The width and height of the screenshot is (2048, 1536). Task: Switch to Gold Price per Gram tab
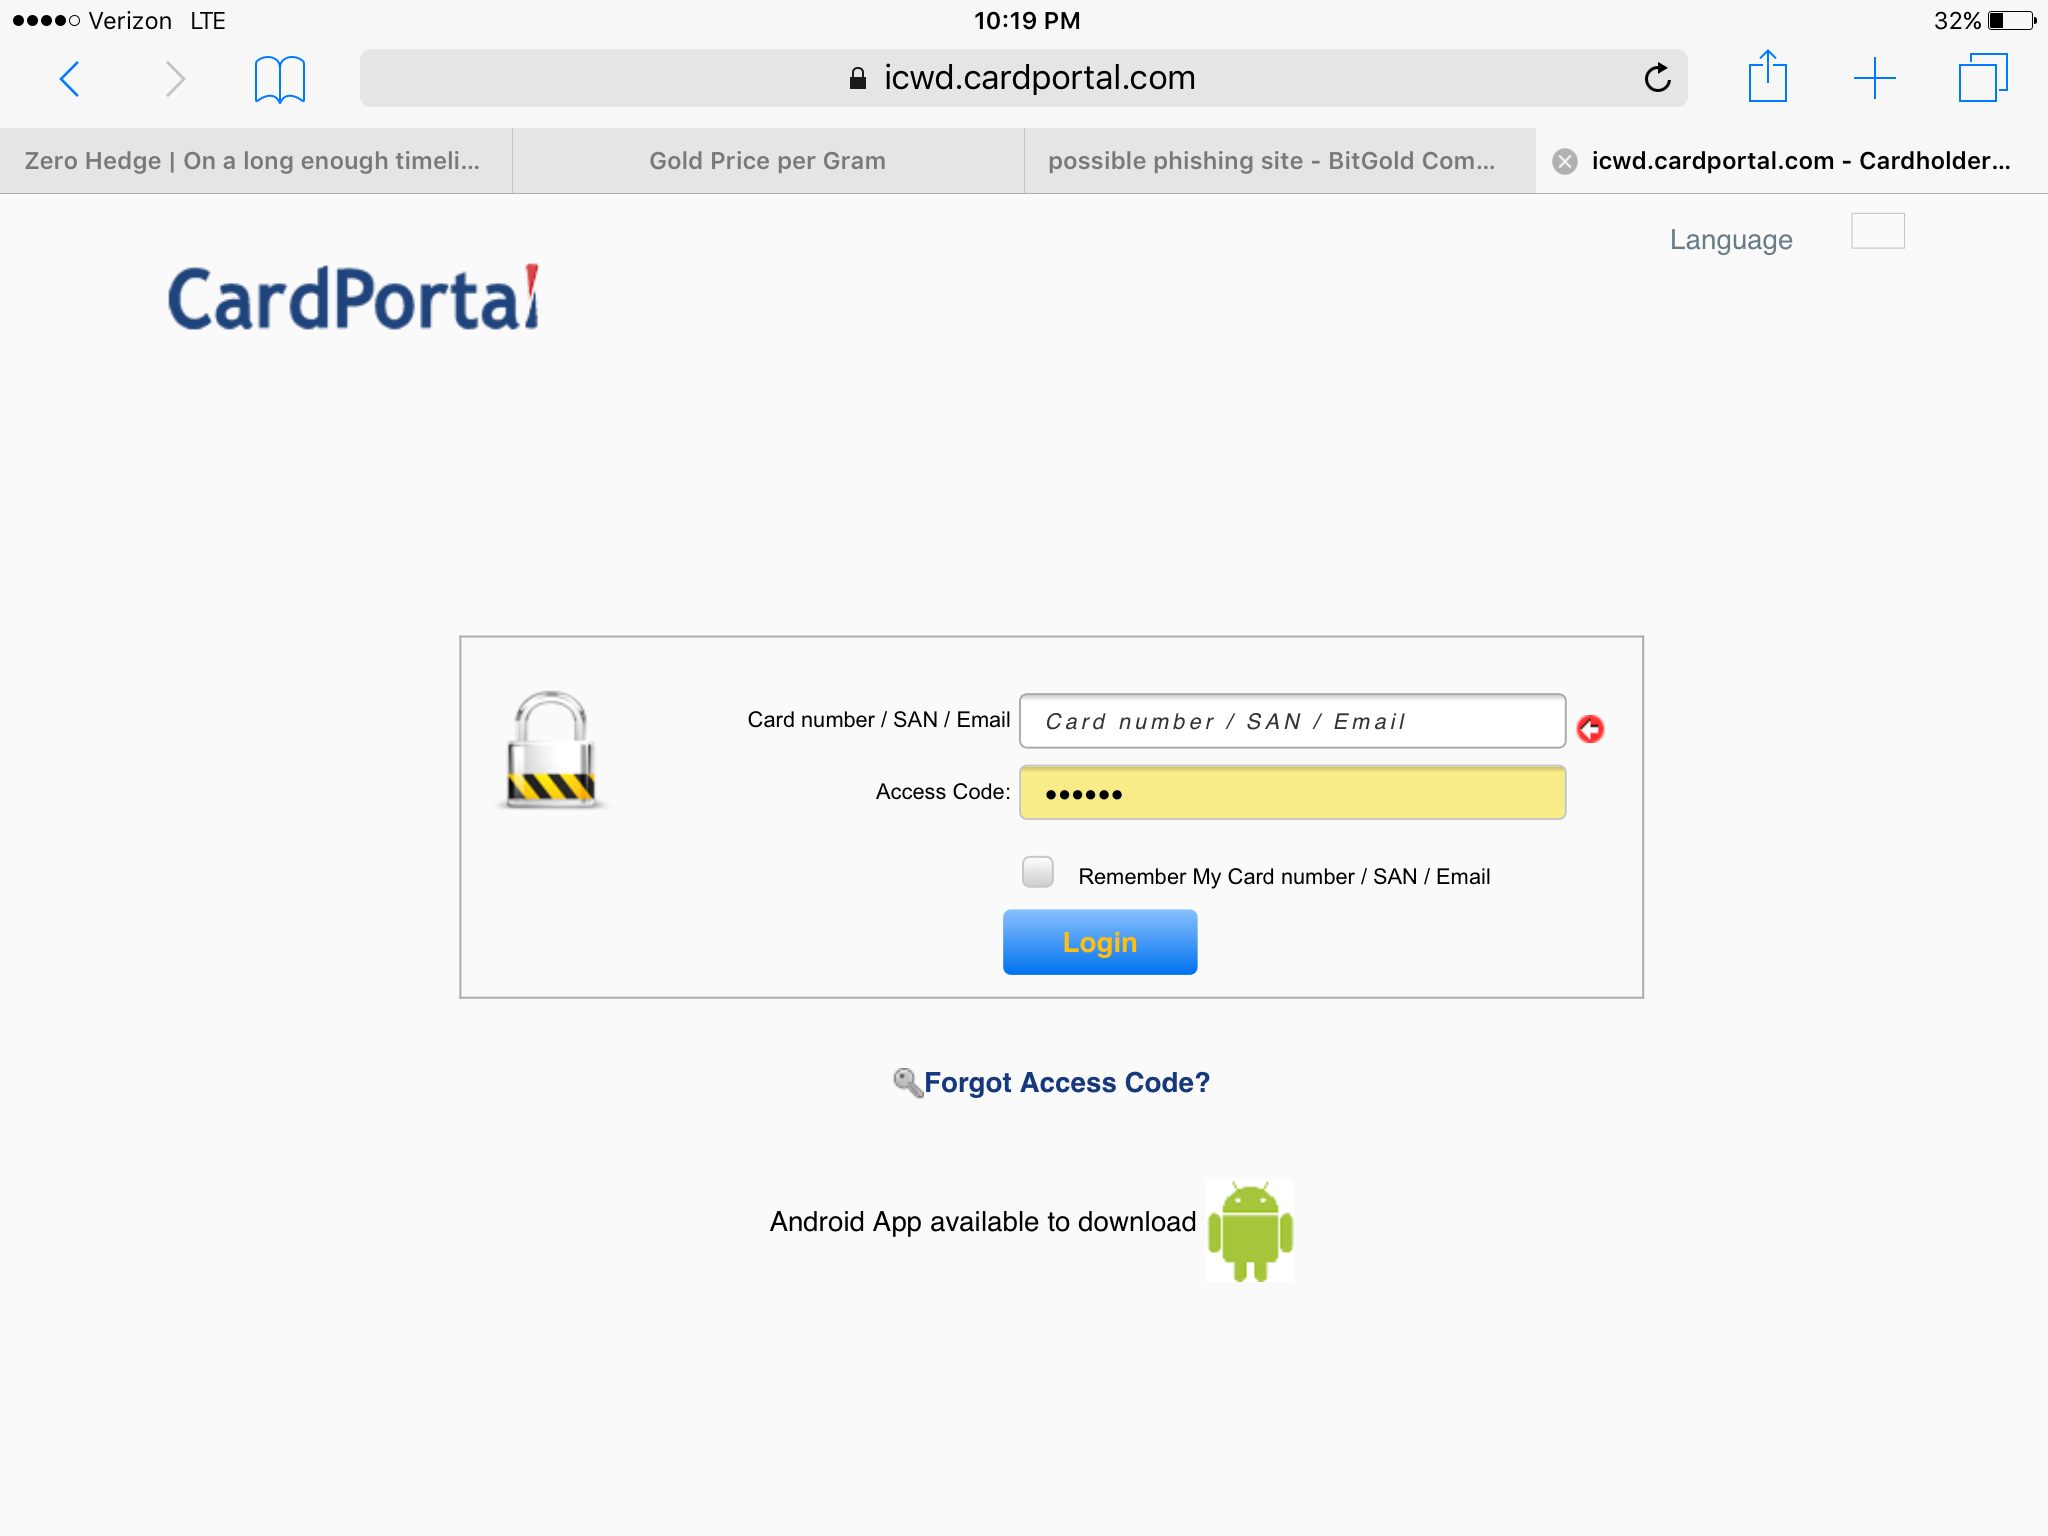(767, 161)
